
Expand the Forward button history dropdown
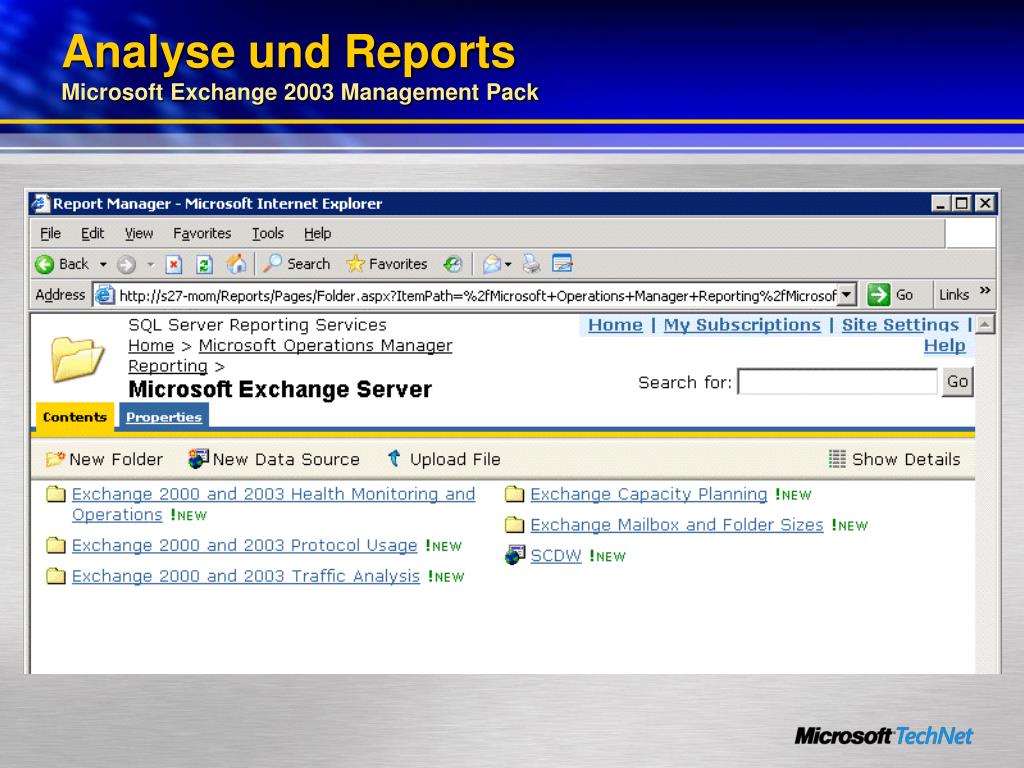click(151, 264)
